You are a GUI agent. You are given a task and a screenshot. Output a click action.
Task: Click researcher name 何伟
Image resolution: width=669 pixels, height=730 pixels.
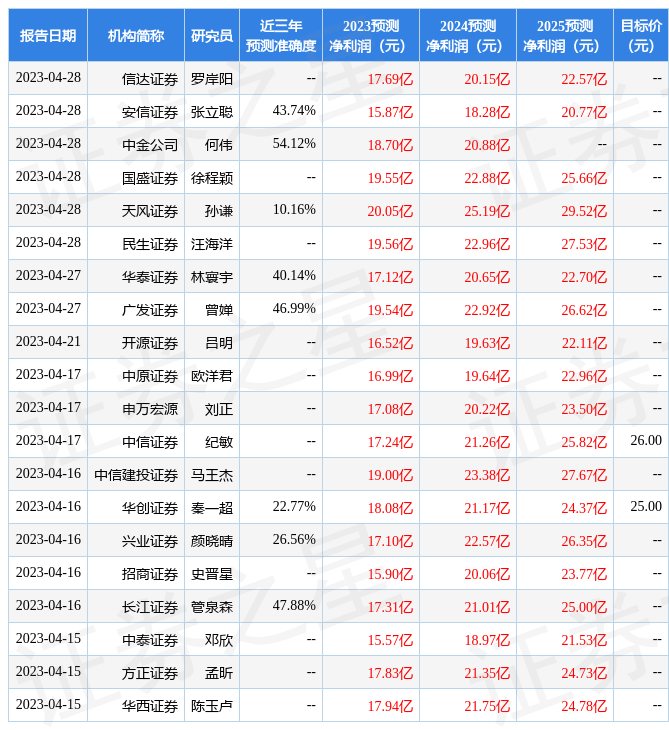219,145
